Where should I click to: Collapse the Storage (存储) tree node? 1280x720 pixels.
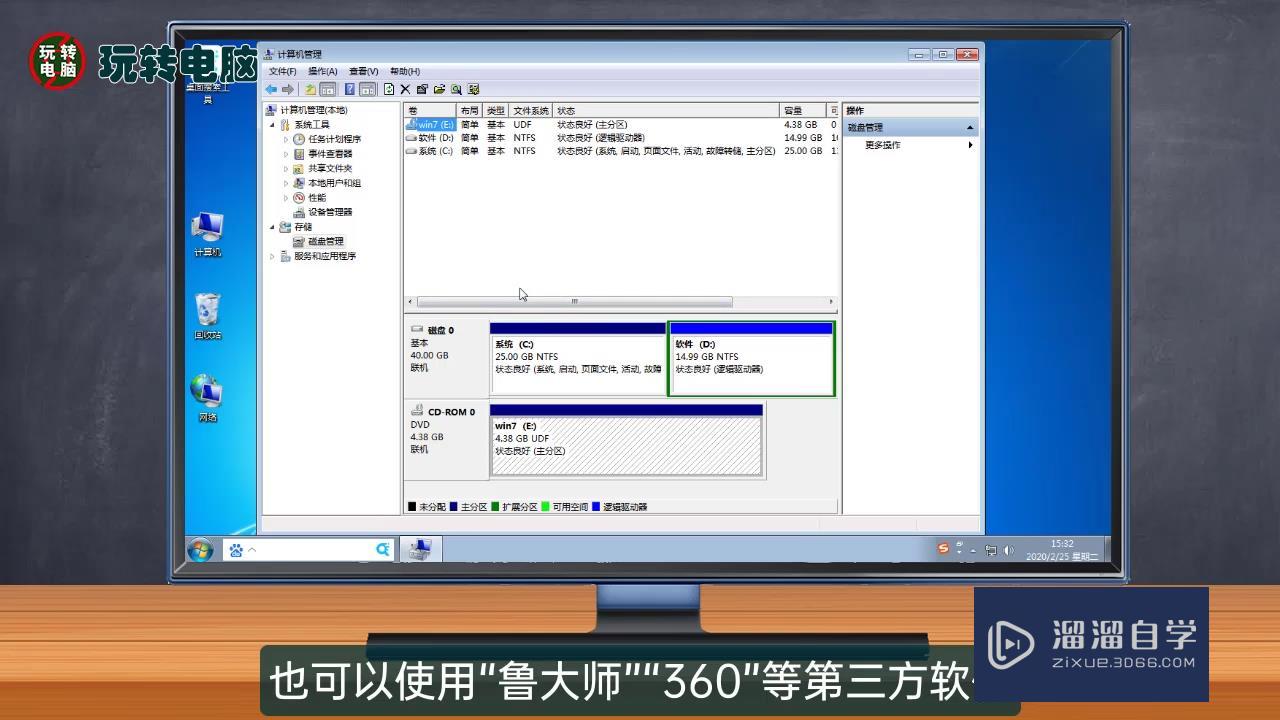[x=272, y=227]
